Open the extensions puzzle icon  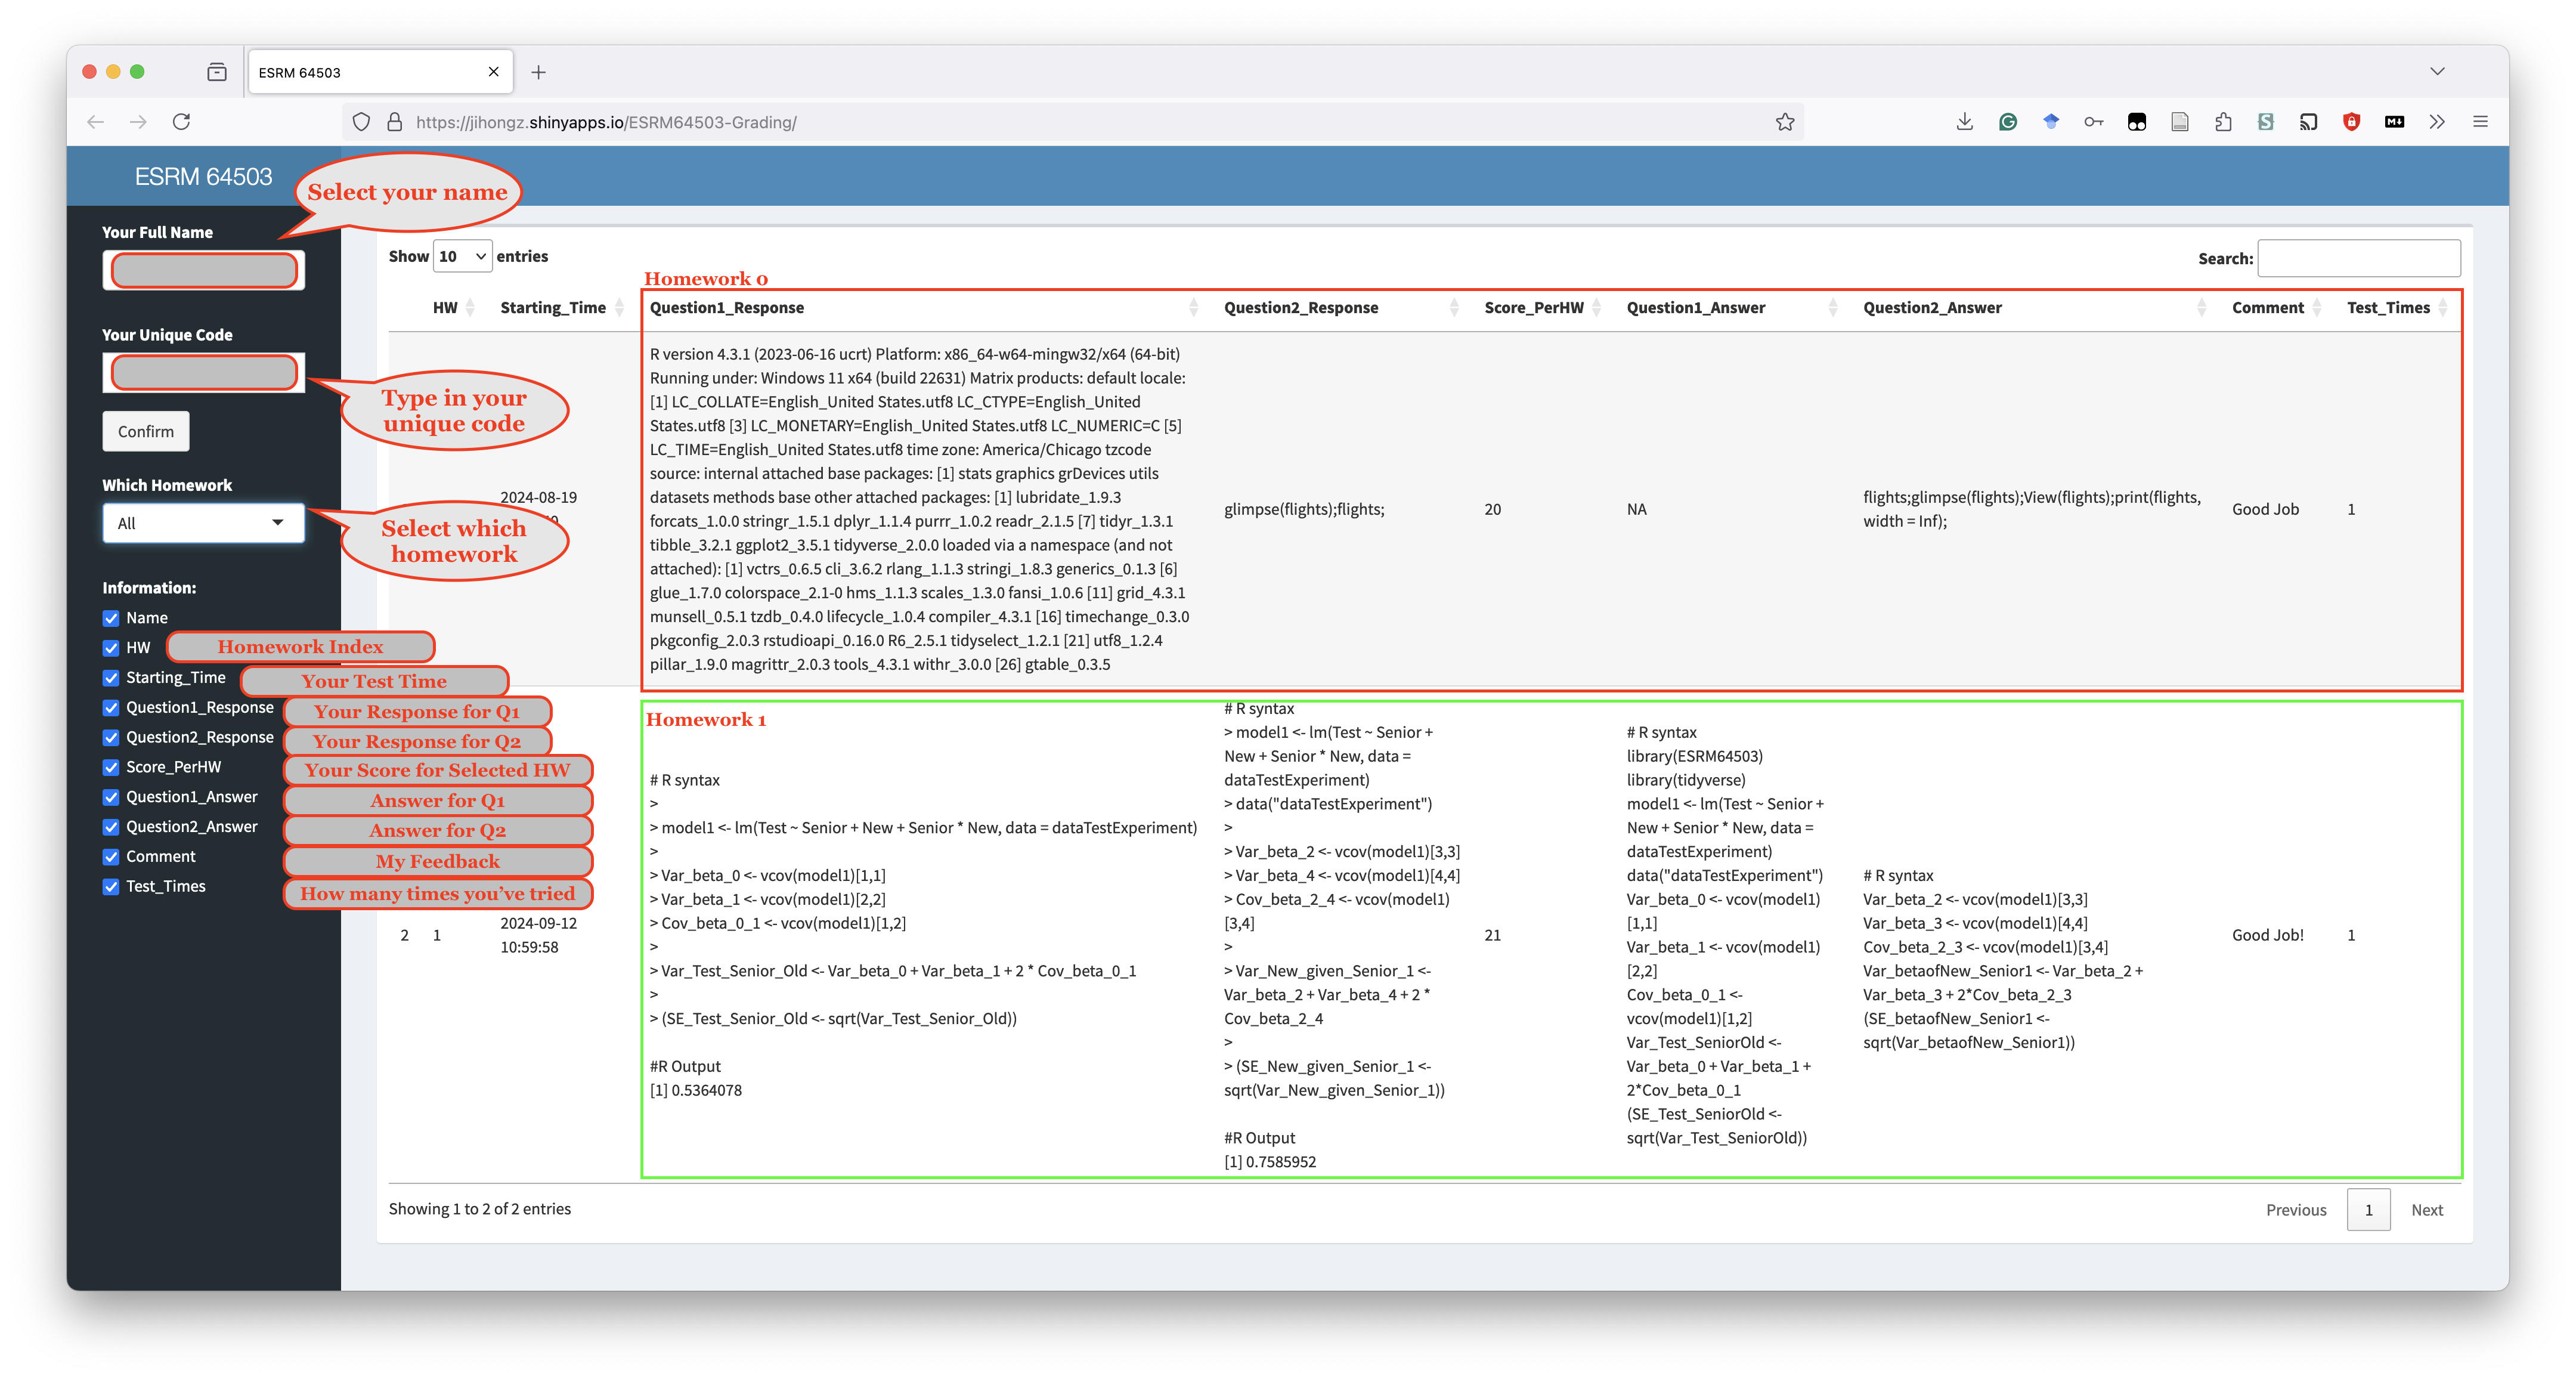point(2223,122)
